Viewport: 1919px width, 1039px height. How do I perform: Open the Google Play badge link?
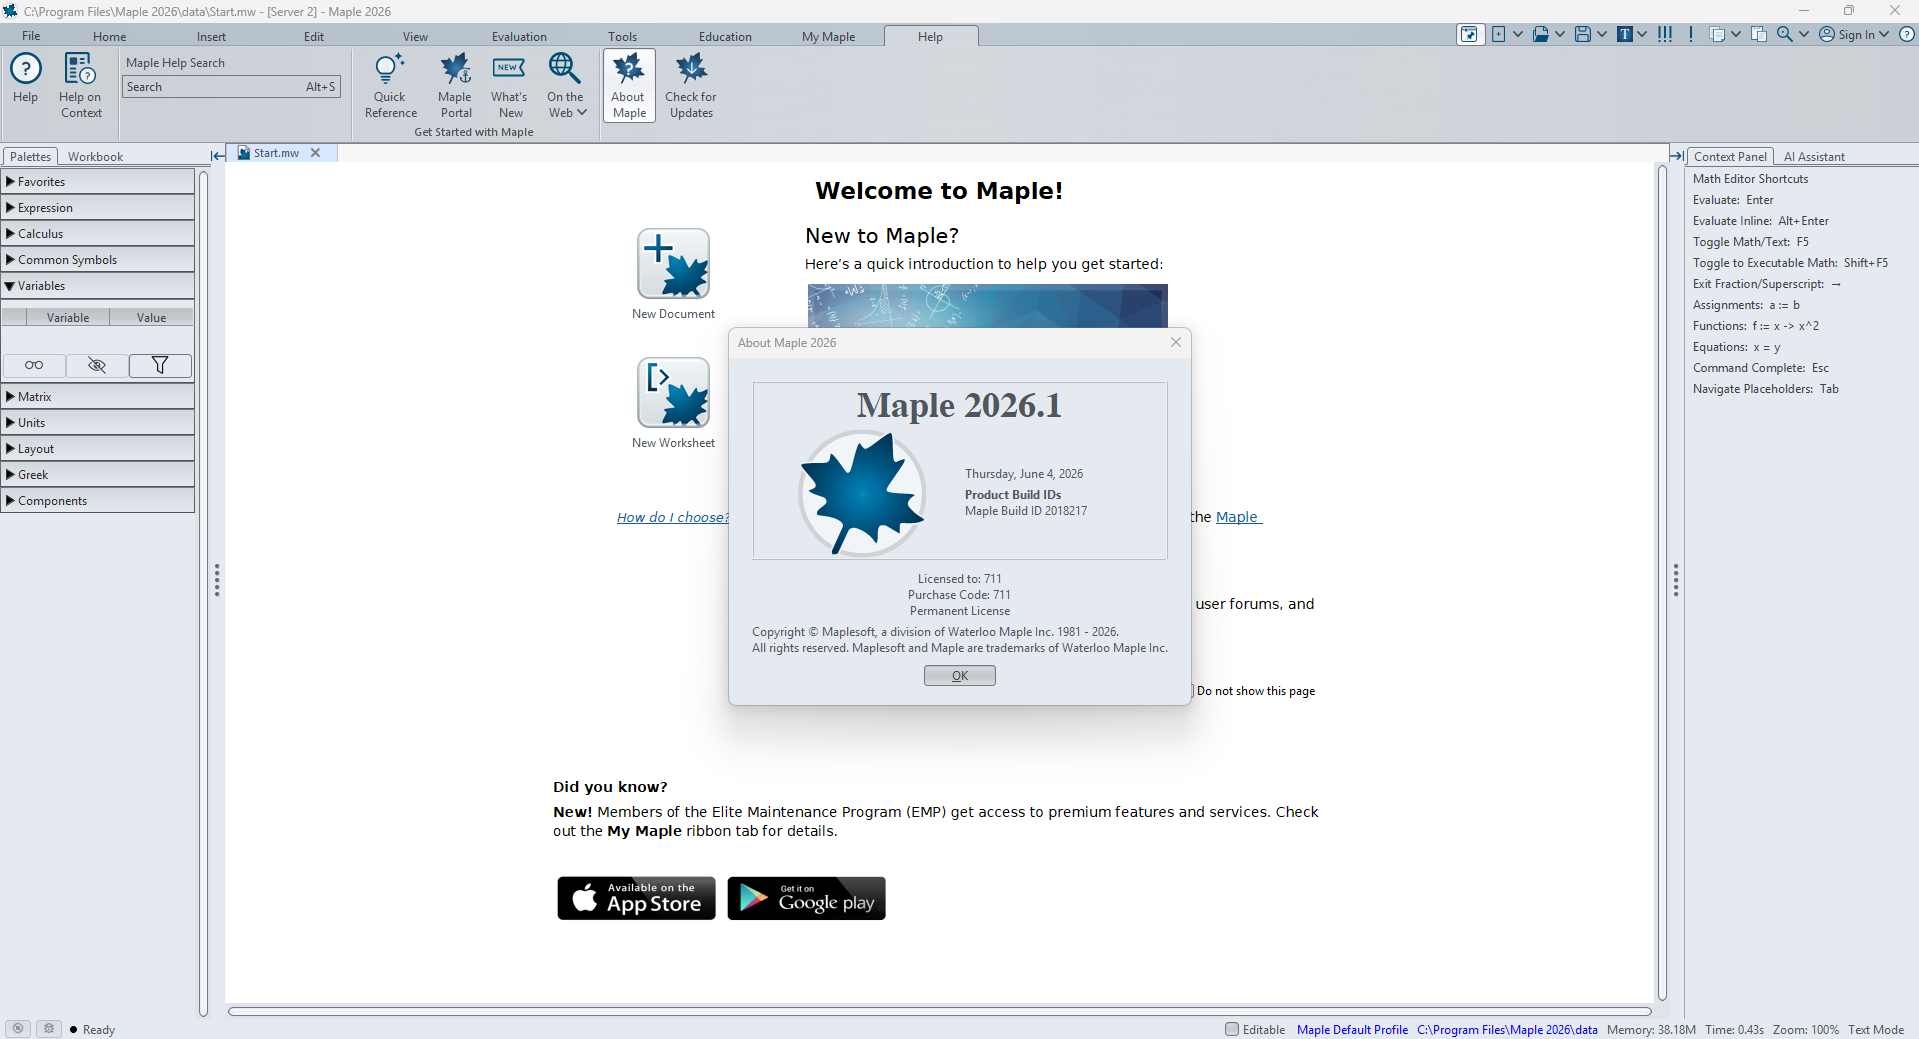tap(806, 898)
